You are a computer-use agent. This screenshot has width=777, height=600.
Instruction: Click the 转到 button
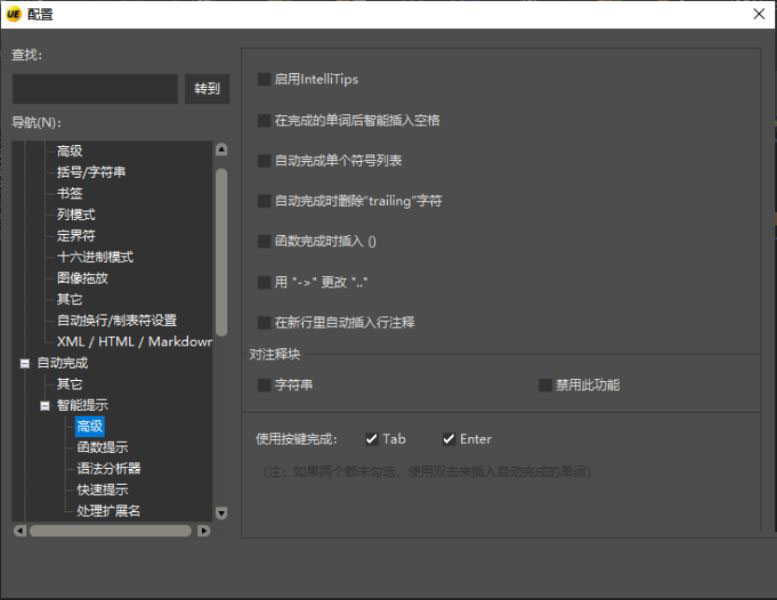tap(207, 89)
